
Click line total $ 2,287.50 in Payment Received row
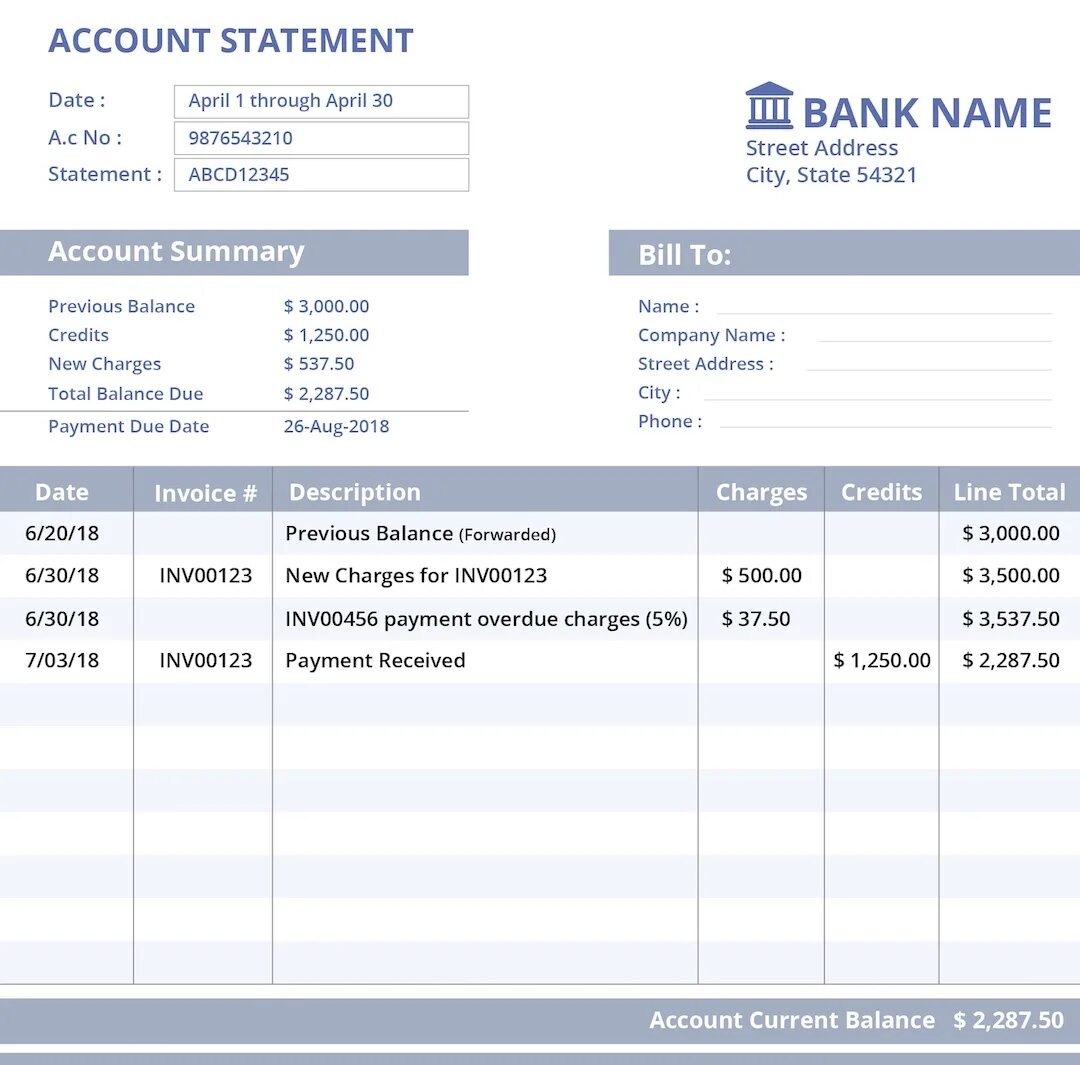tap(1010, 661)
